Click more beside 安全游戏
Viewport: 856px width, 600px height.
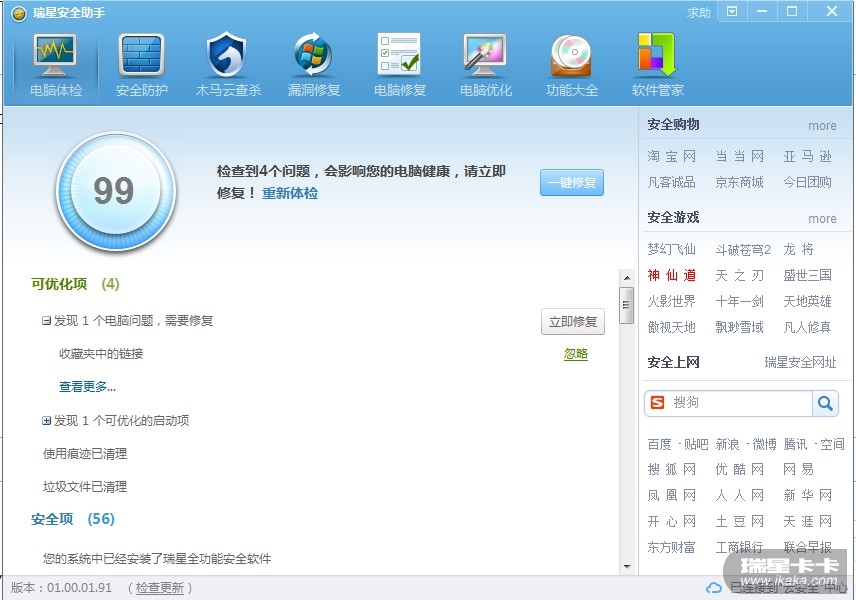coord(822,218)
